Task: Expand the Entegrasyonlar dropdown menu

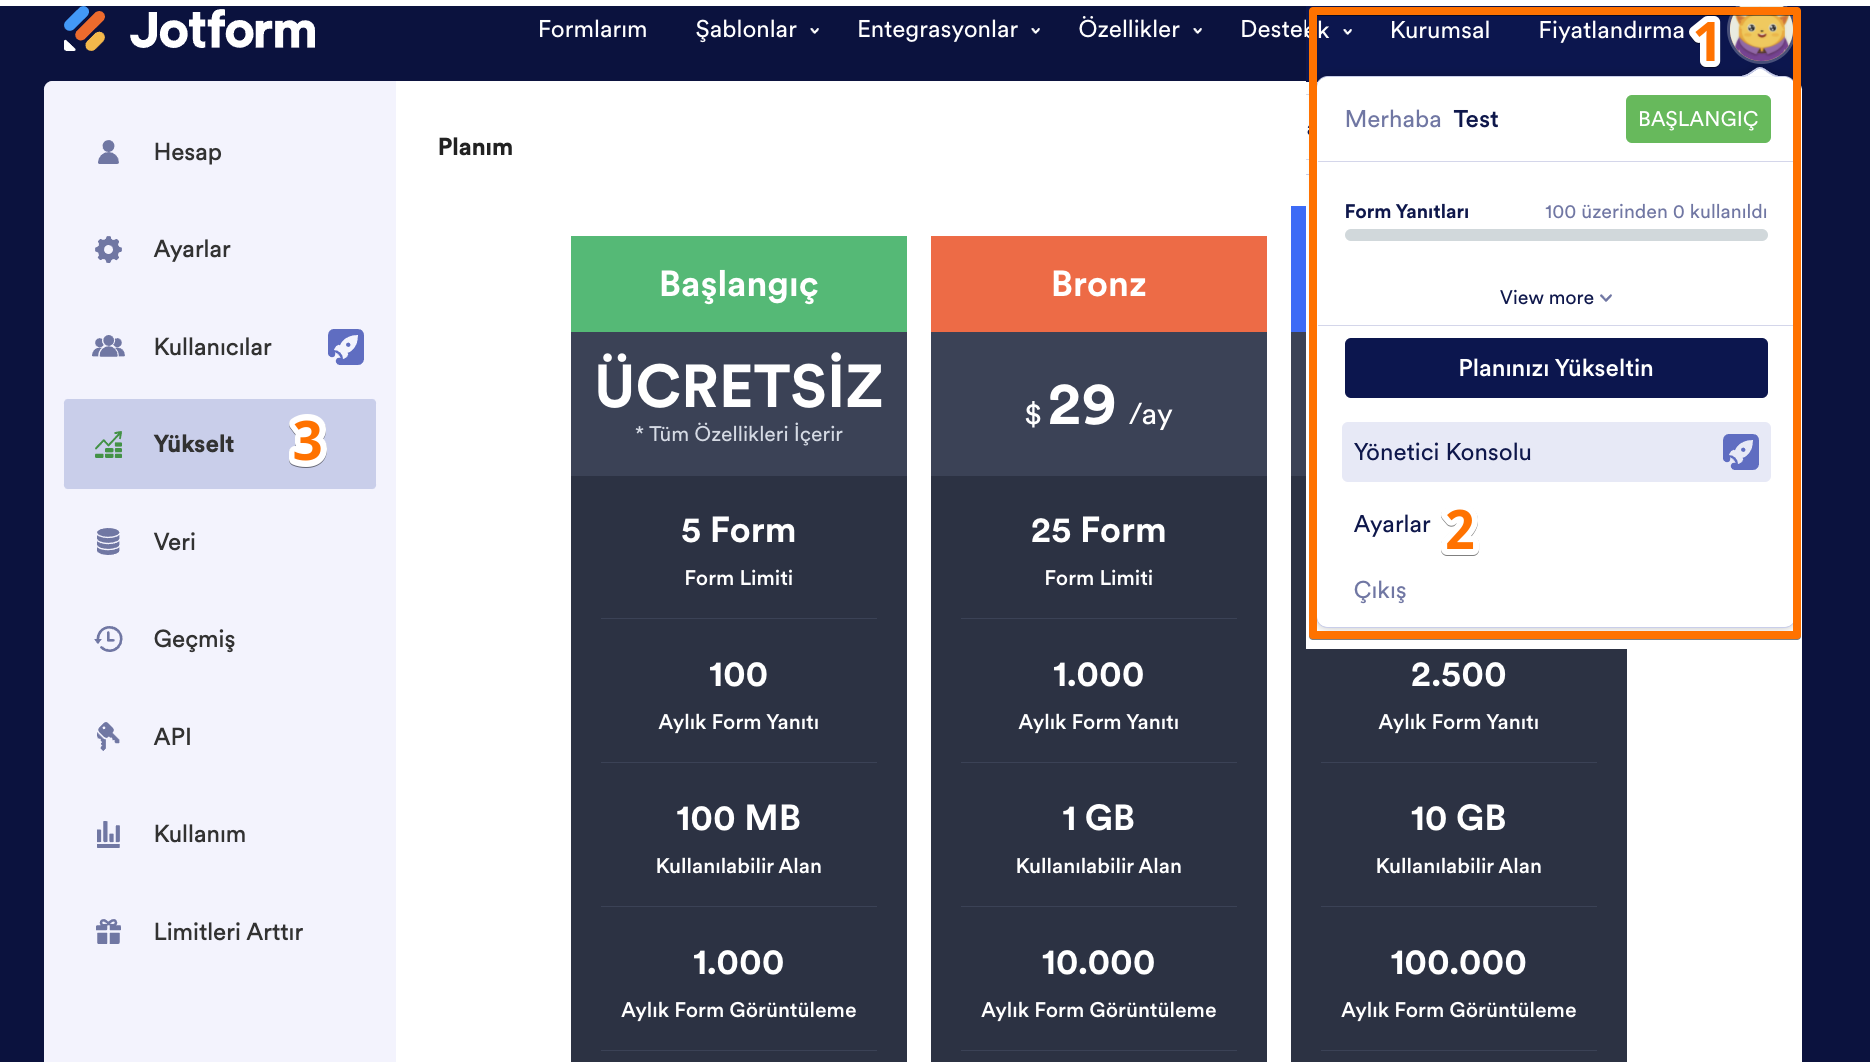Action: click(949, 30)
